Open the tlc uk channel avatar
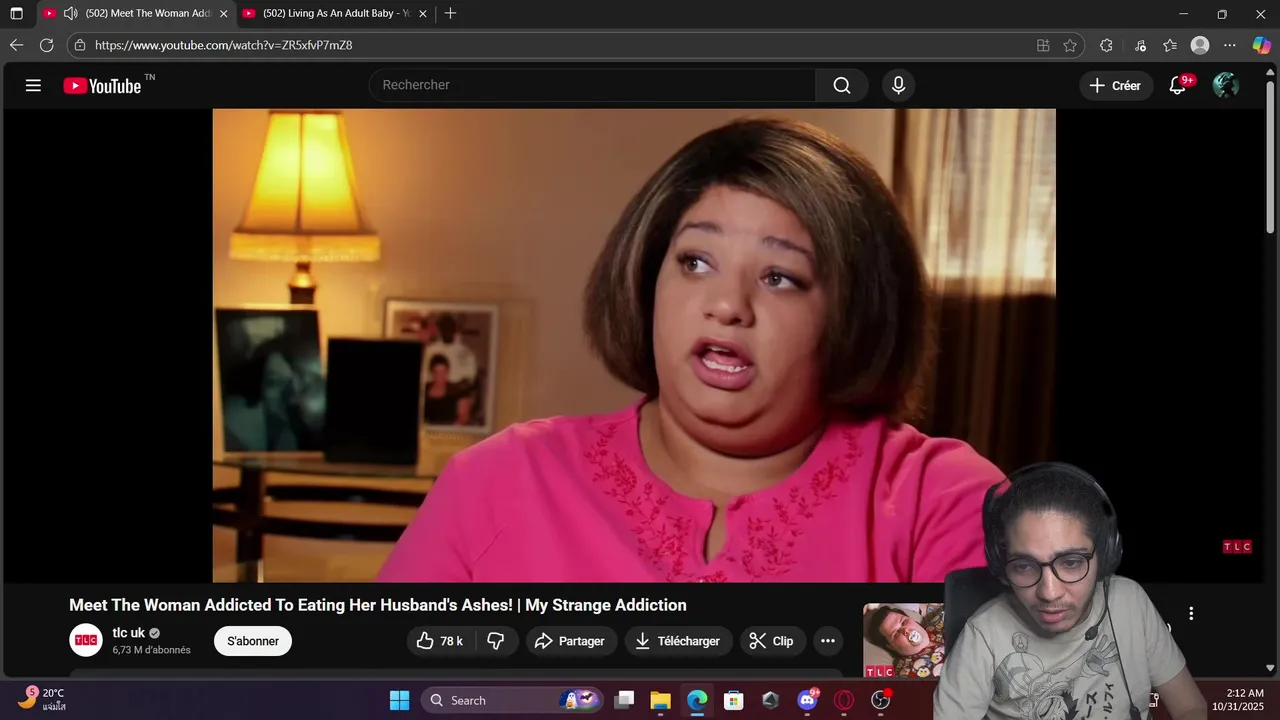Viewport: 1280px width, 720px height. [x=86, y=640]
